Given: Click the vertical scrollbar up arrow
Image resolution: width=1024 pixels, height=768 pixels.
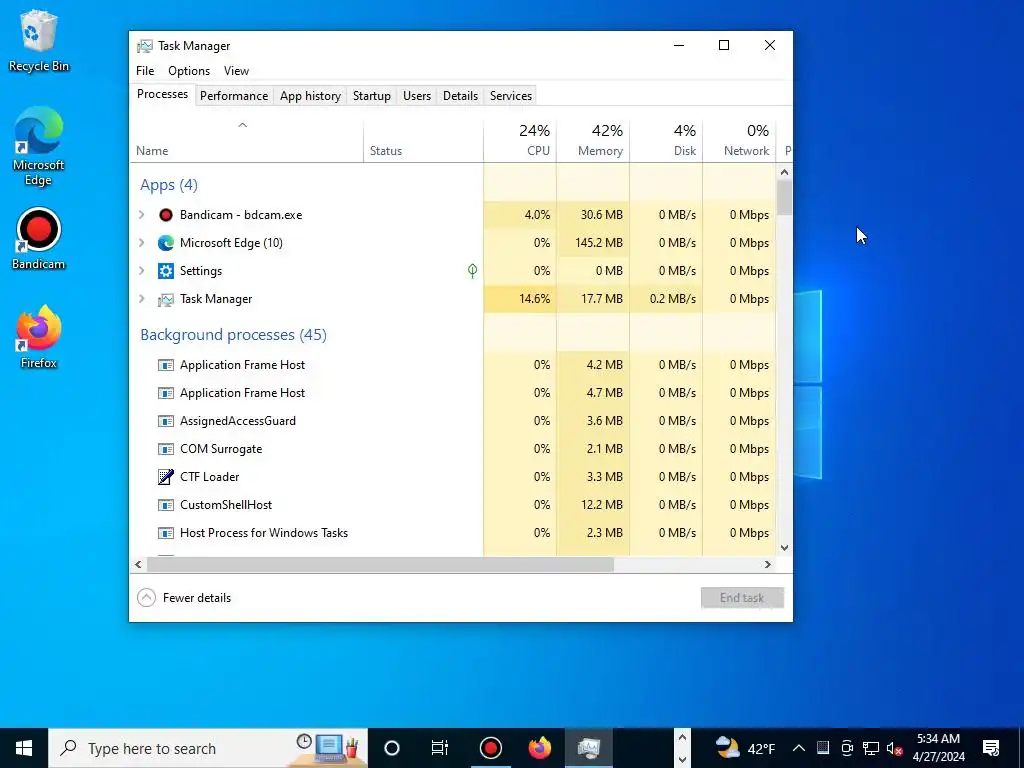Looking at the screenshot, I should pyautogui.click(x=784, y=172).
